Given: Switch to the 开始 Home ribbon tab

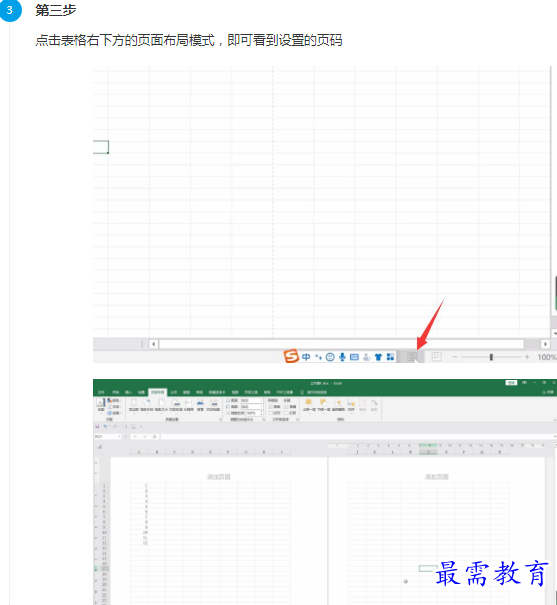Looking at the screenshot, I should point(115,392).
